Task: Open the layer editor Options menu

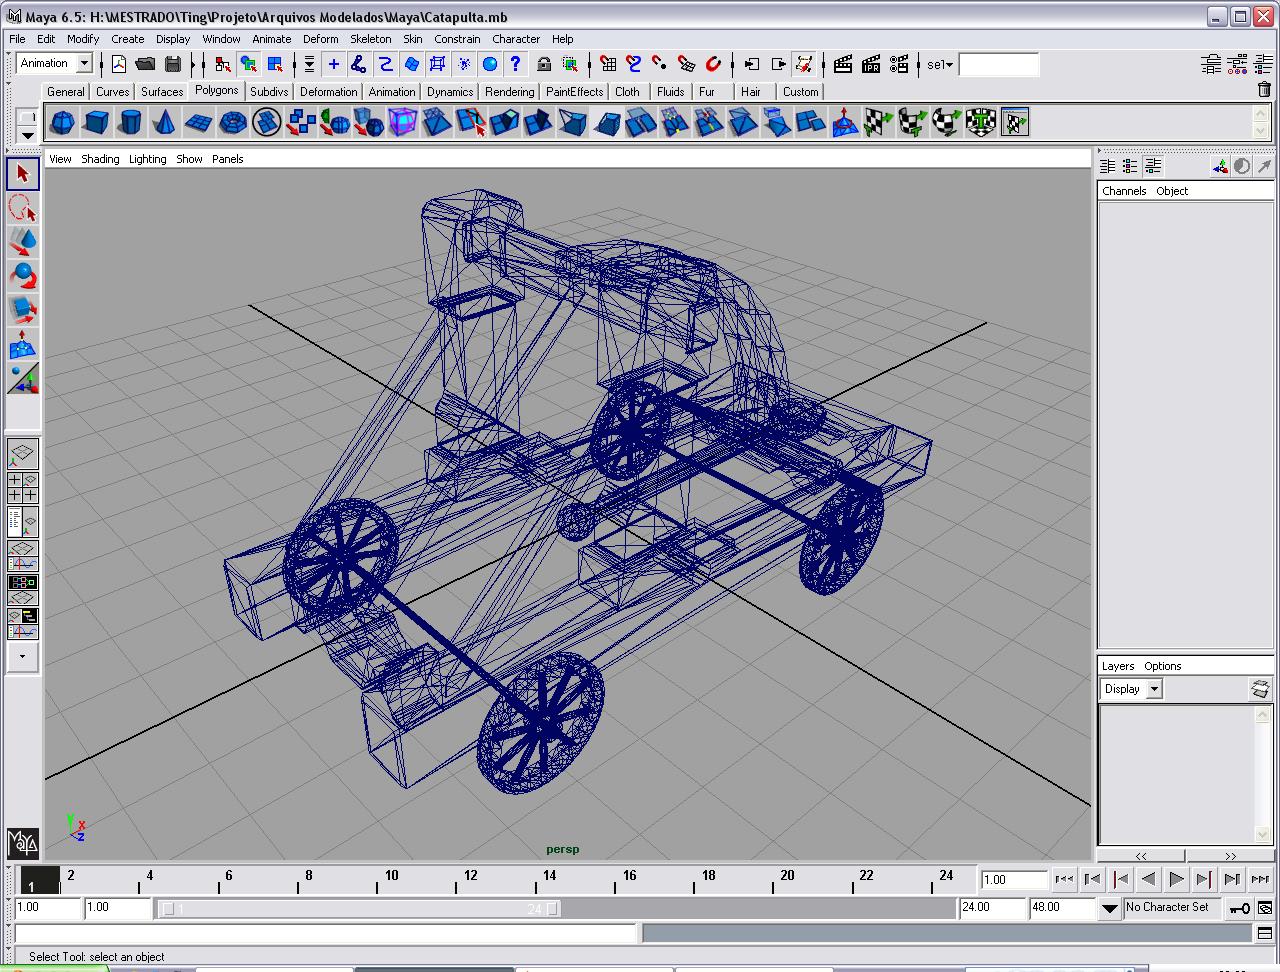Action: 1163,666
